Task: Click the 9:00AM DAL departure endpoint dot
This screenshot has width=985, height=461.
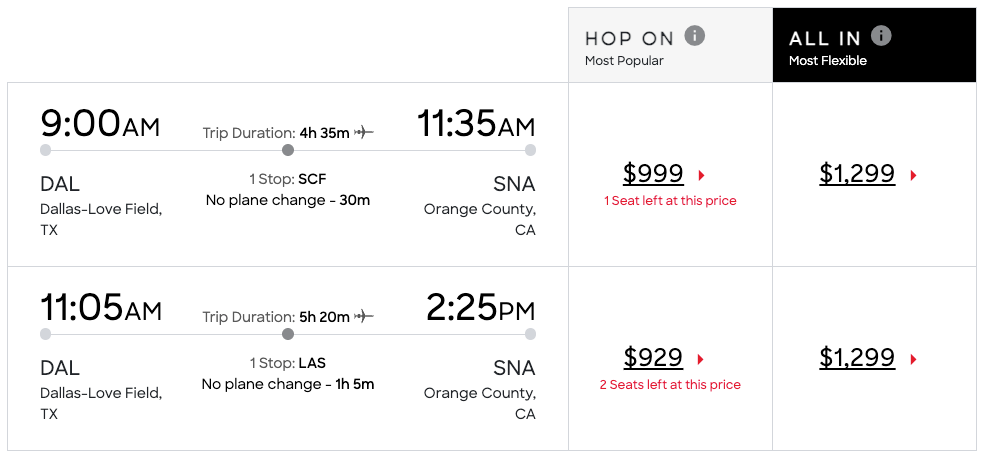Action: coord(45,150)
